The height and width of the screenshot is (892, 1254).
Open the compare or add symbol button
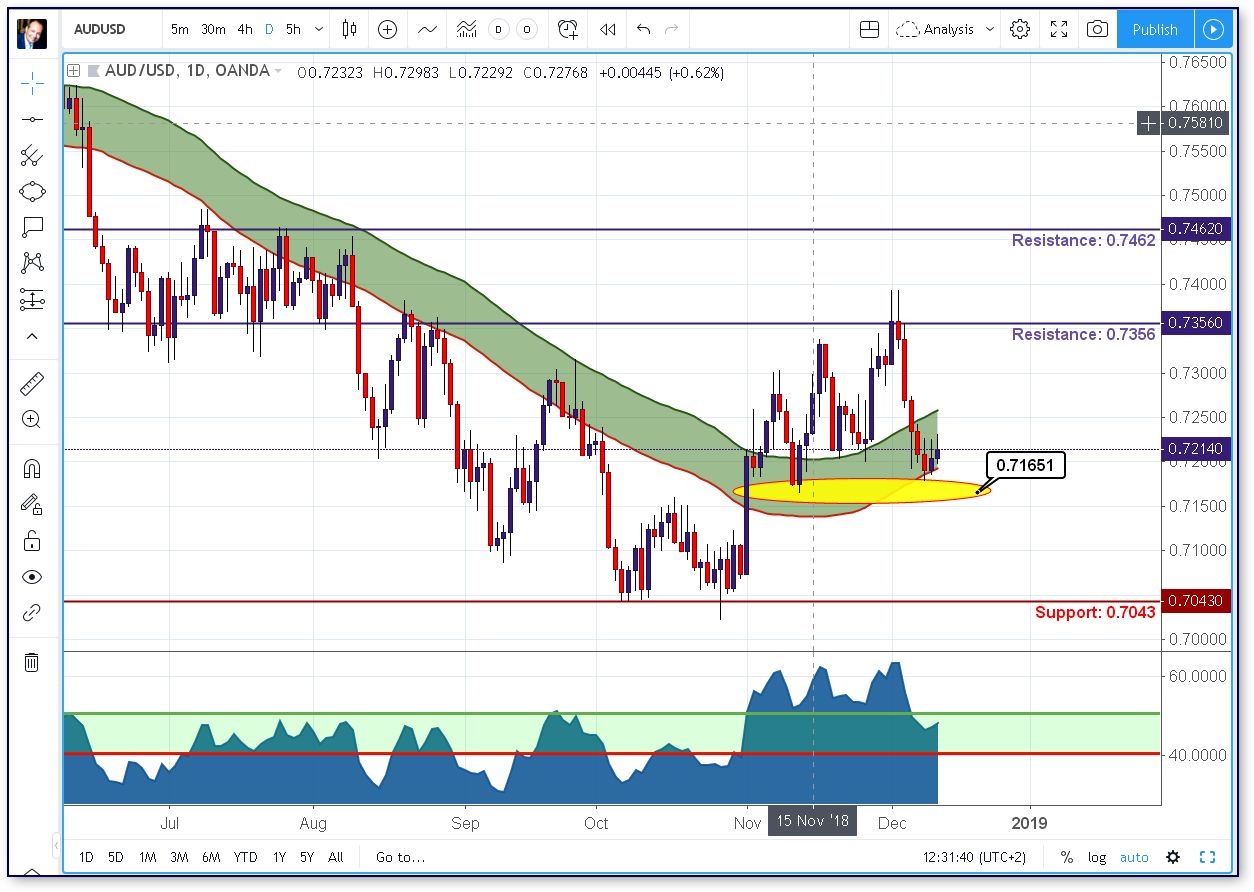(388, 29)
